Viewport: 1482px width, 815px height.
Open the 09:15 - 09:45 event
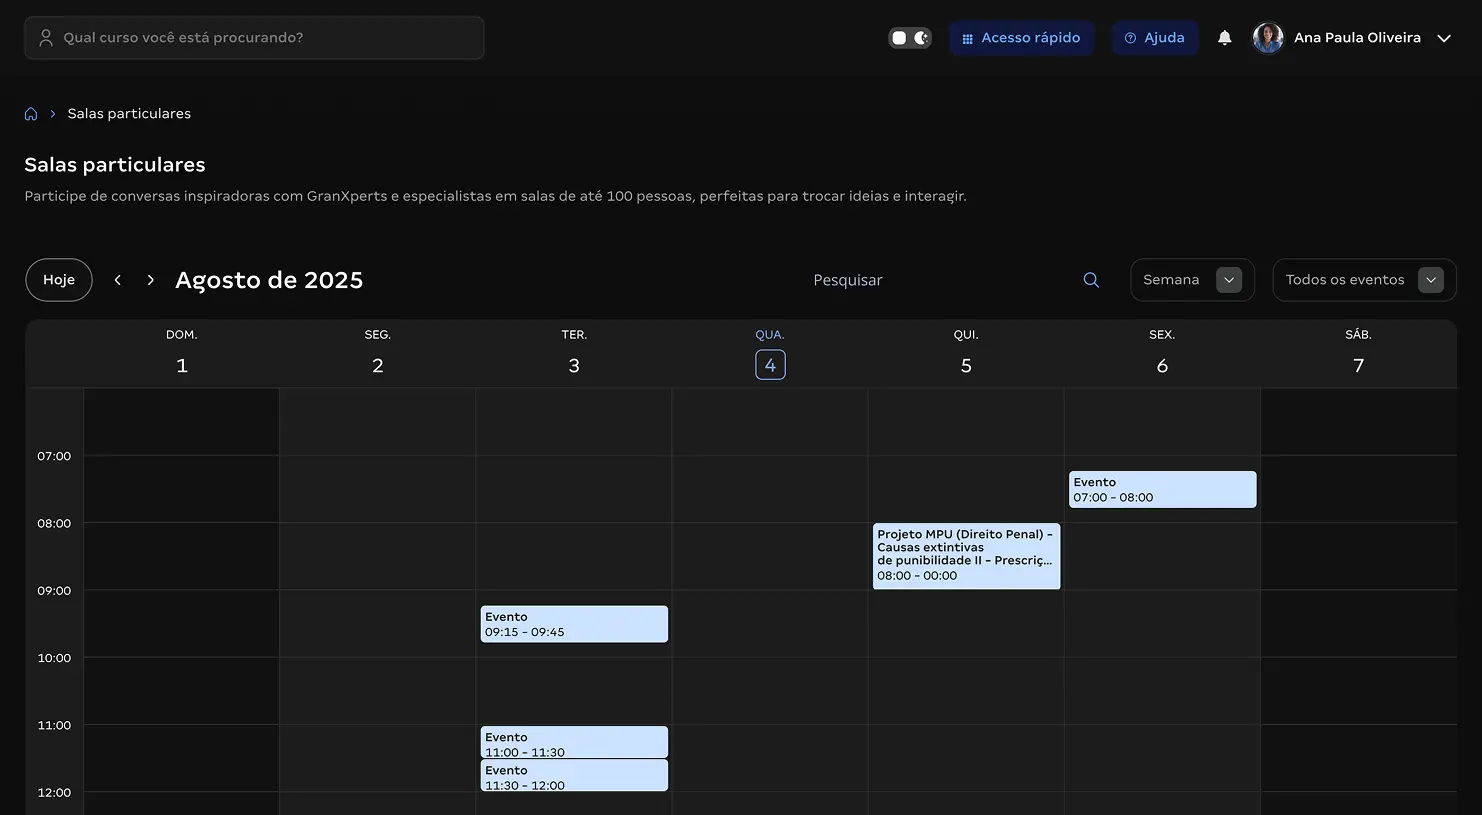[x=574, y=624]
